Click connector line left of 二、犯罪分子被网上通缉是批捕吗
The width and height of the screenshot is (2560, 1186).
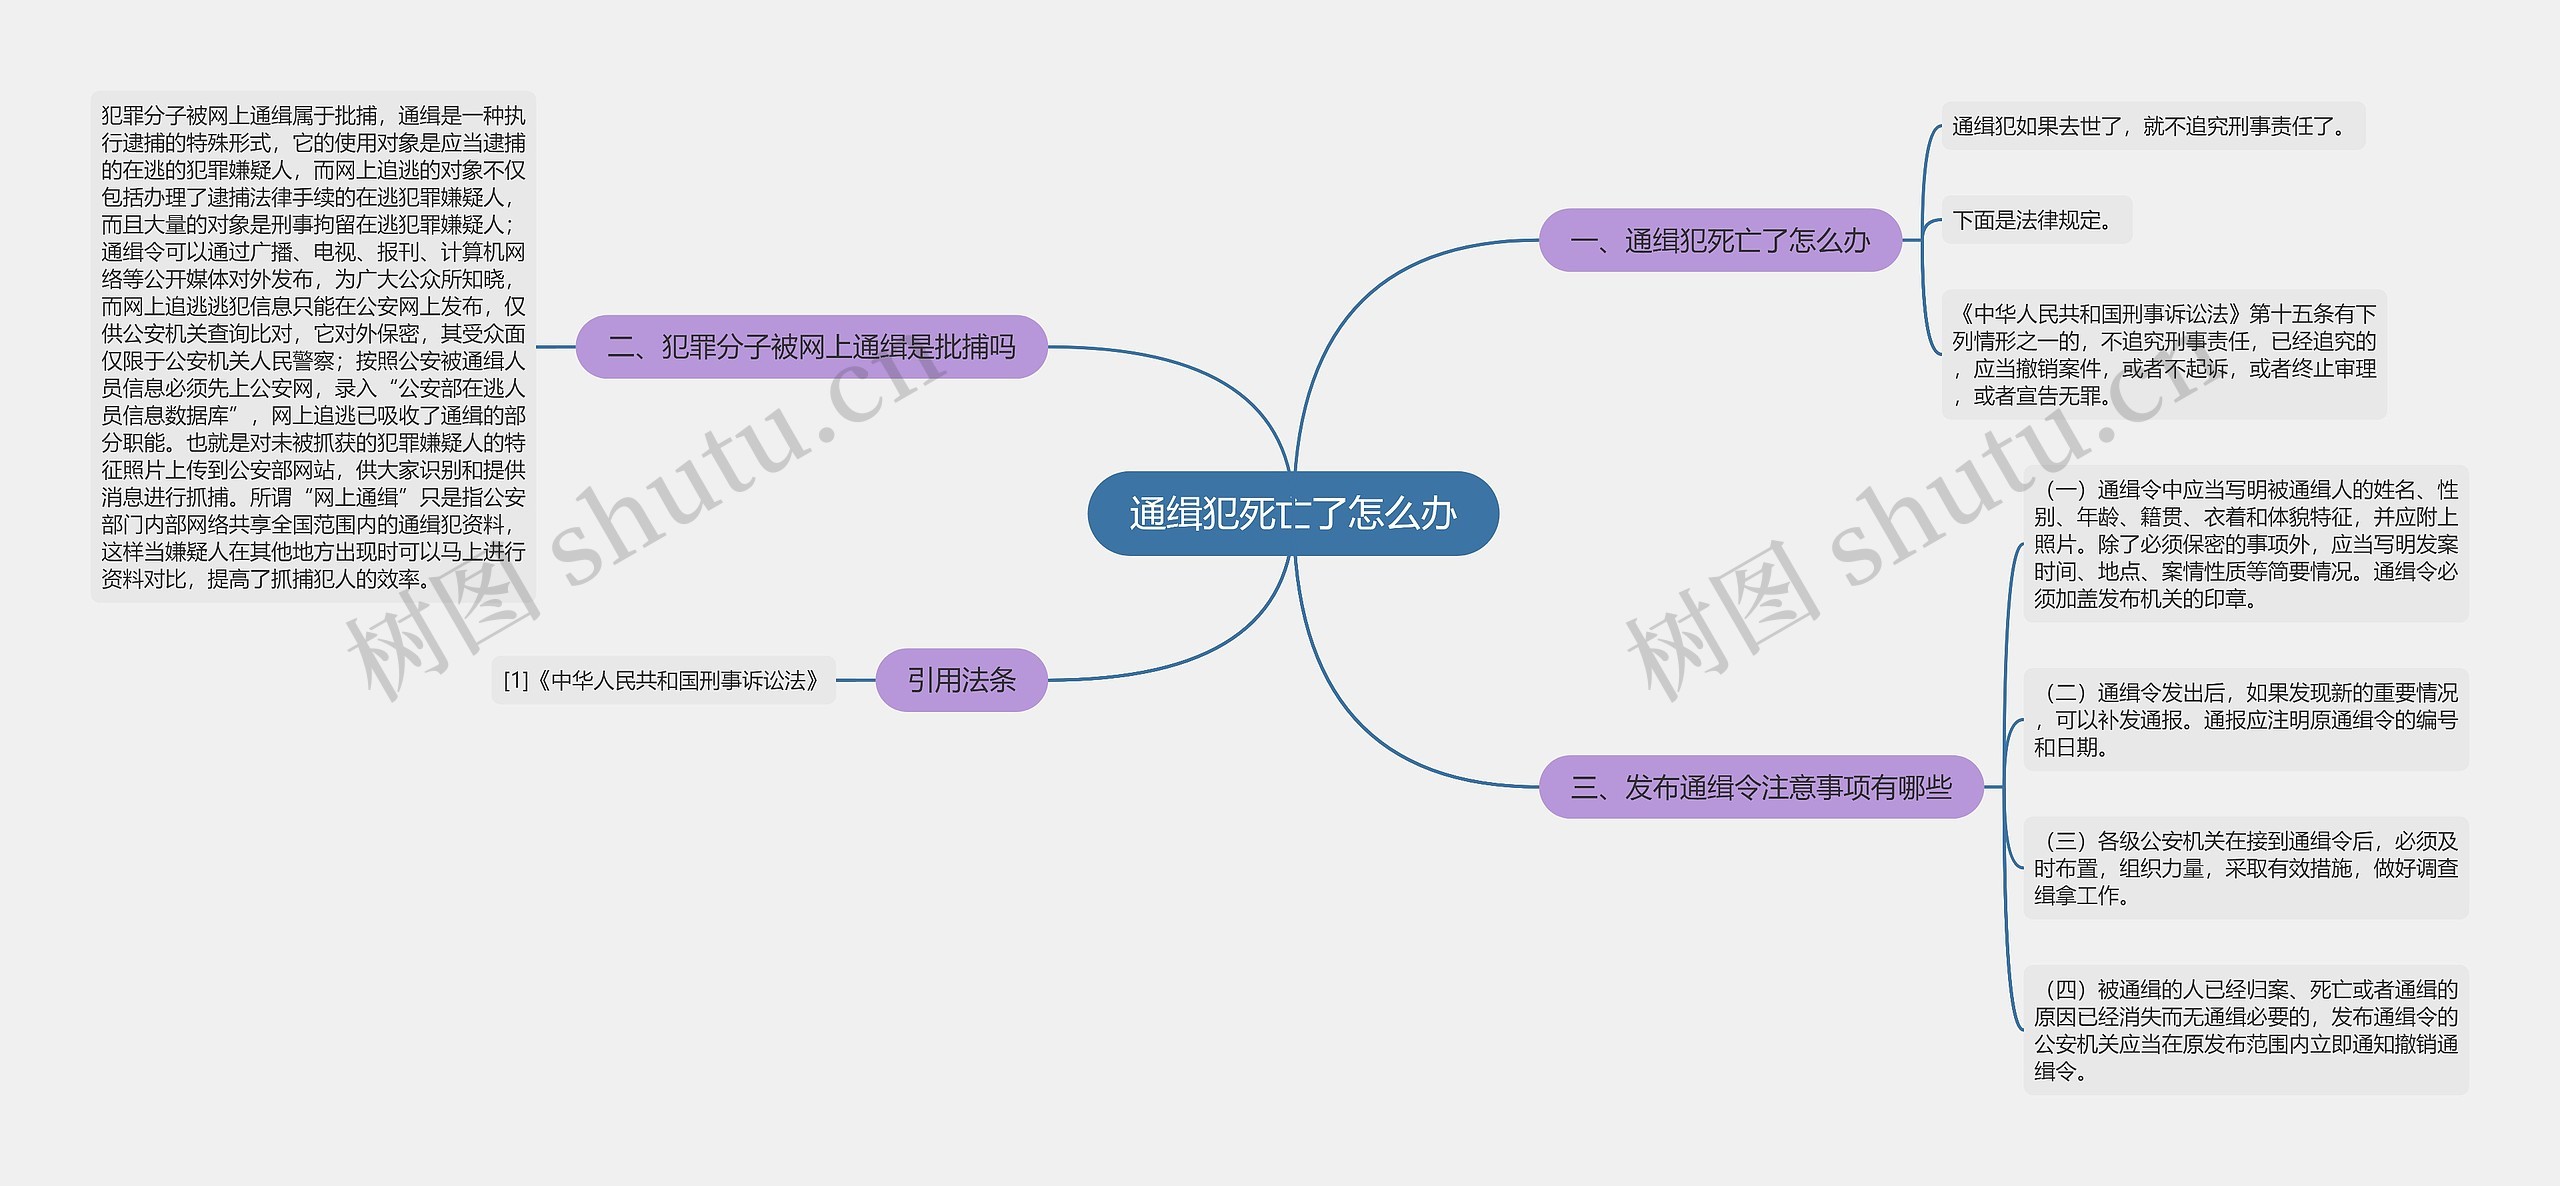556,347
